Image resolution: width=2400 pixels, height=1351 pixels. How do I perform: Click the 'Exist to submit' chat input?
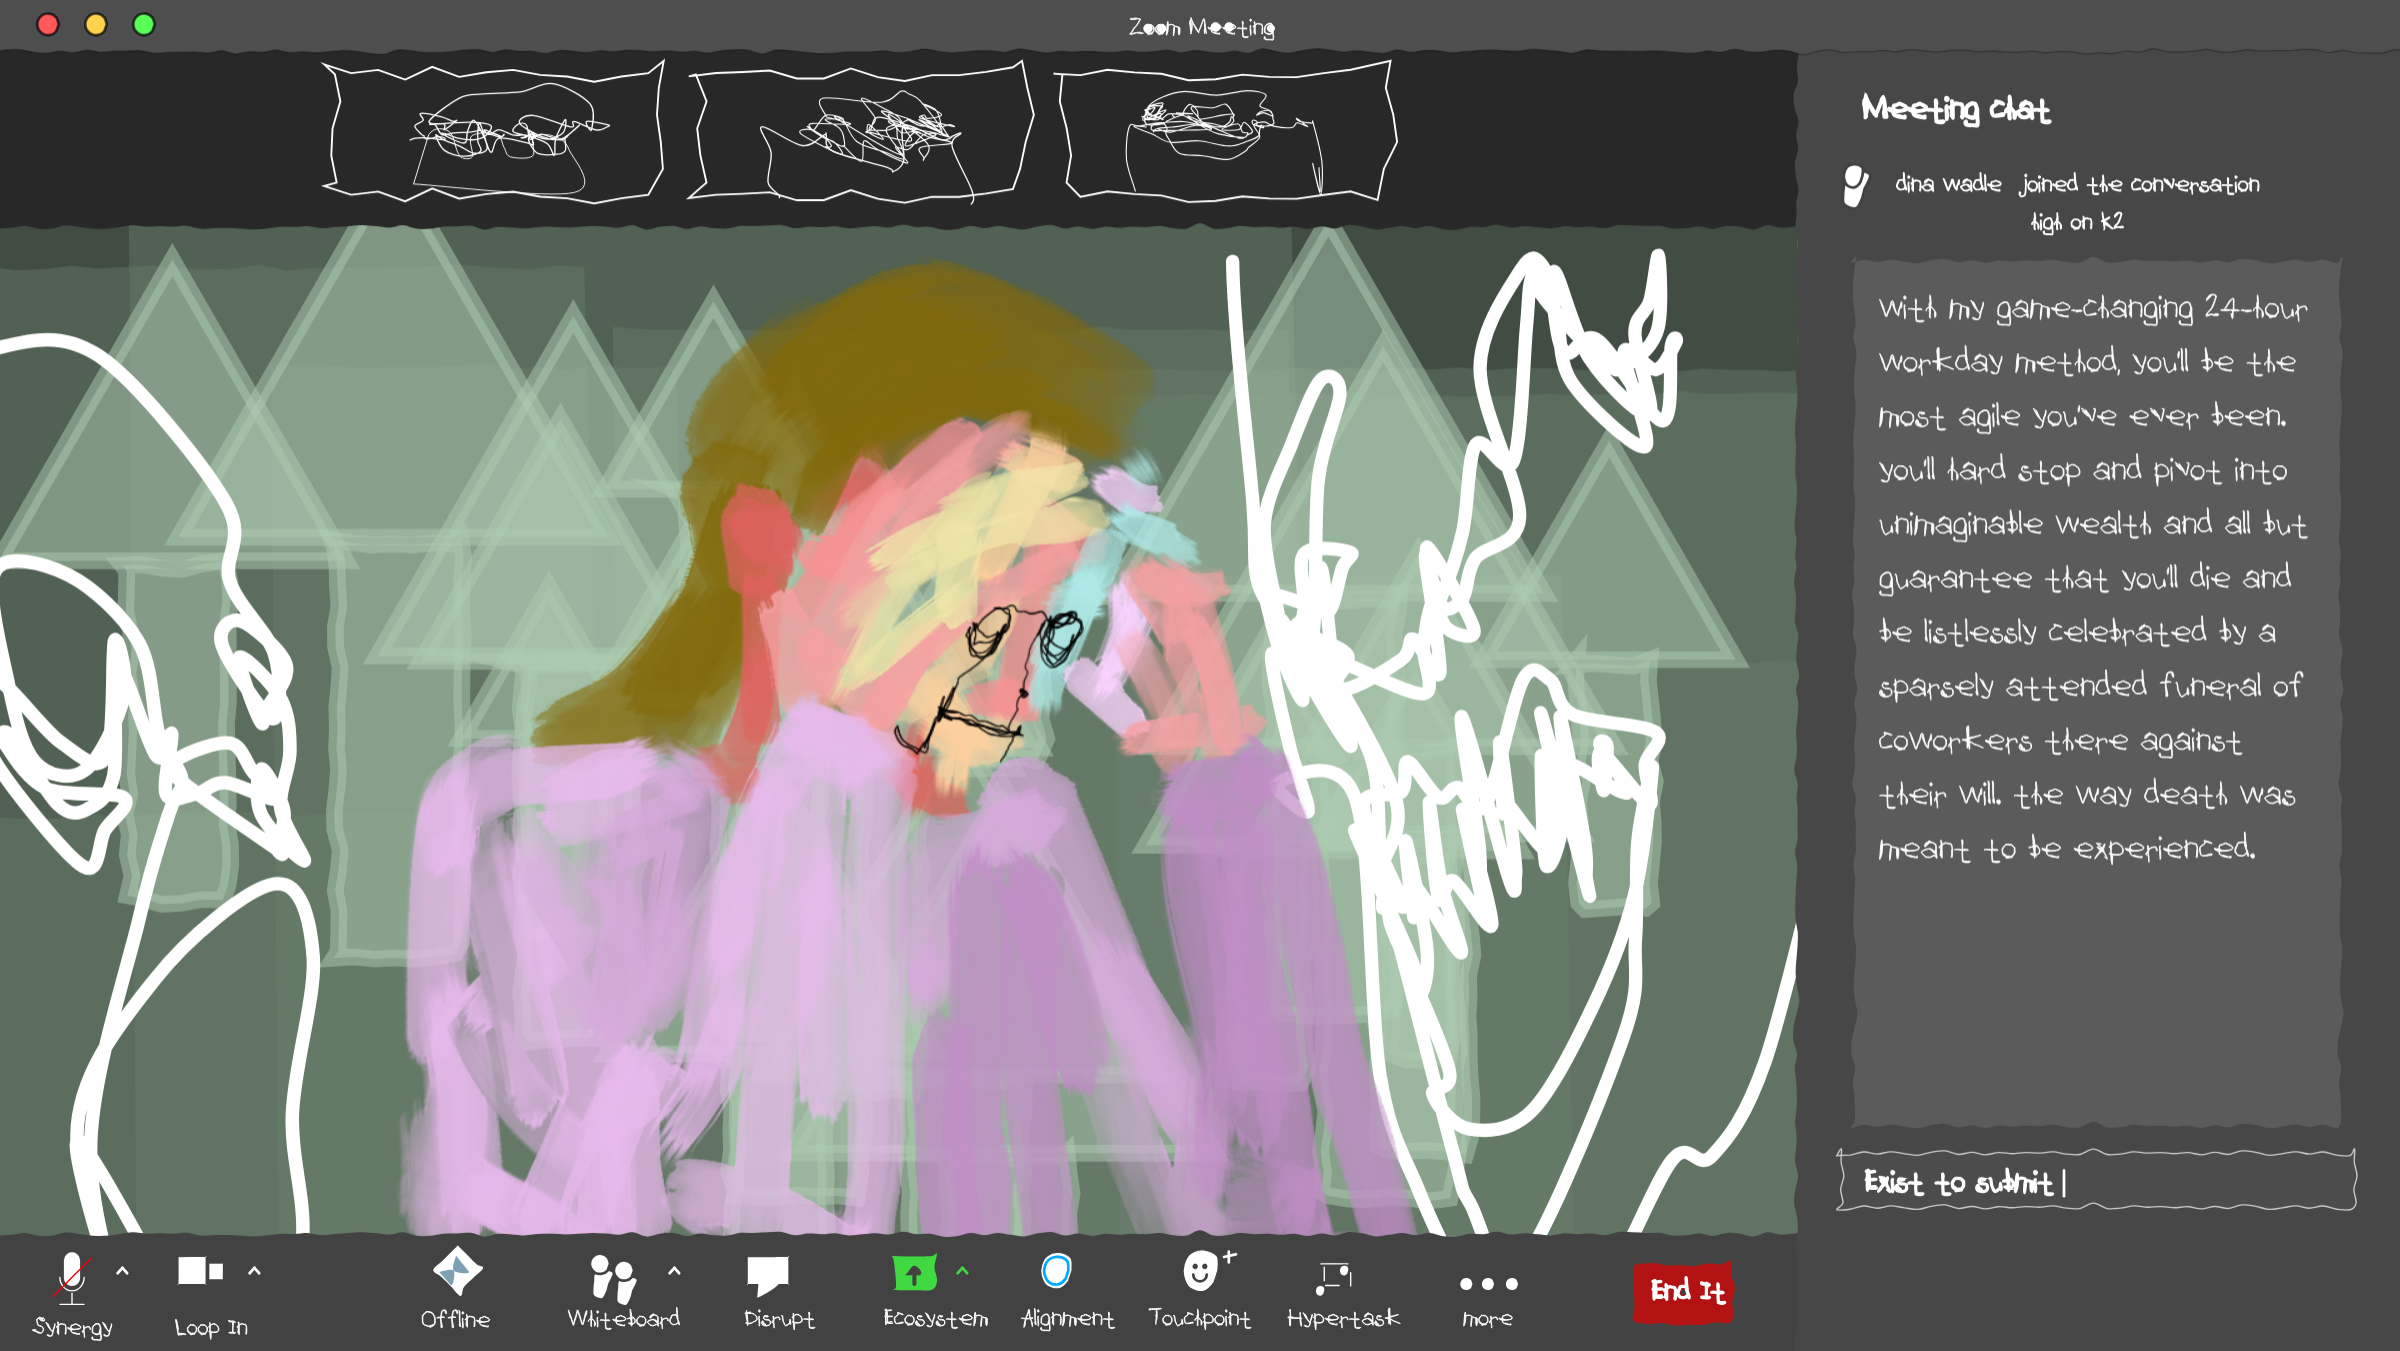click(2096, 1182)
